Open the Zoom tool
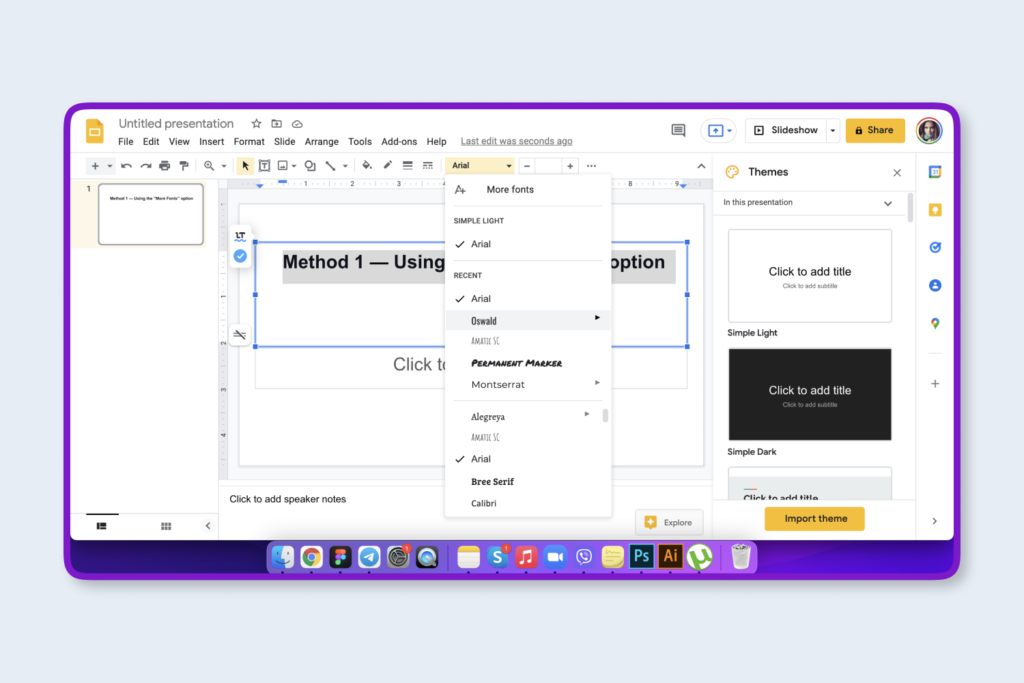Screen dimensions: 1024x683 (211, 165)
